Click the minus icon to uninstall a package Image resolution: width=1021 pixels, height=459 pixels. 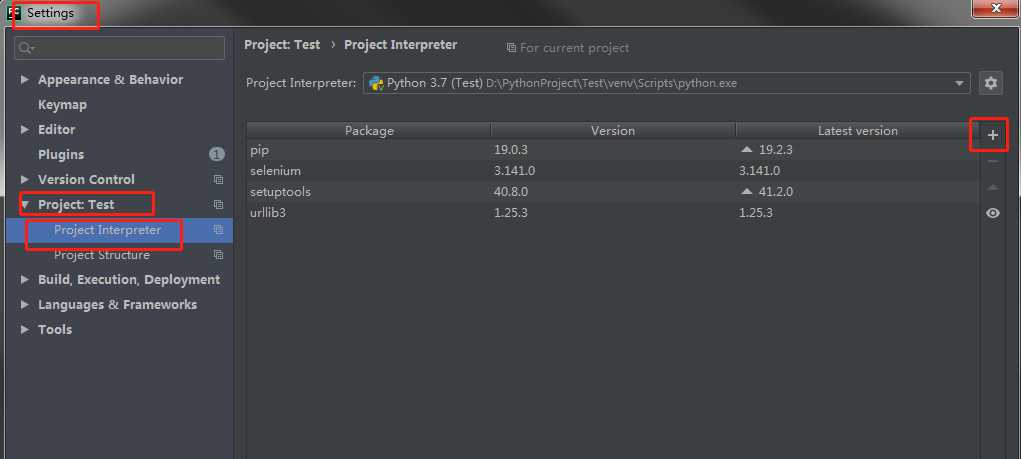click(992, 161)
